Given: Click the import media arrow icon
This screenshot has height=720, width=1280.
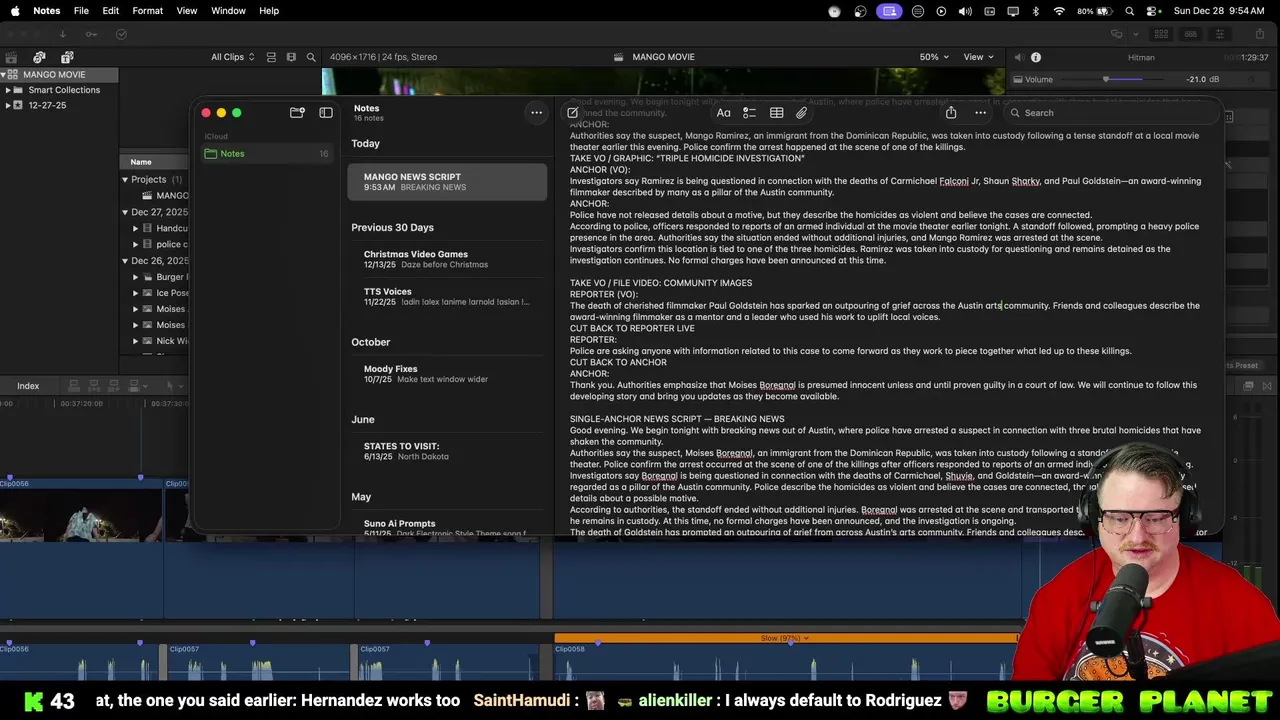Looking at the screenshot, I should pos(62,34).
